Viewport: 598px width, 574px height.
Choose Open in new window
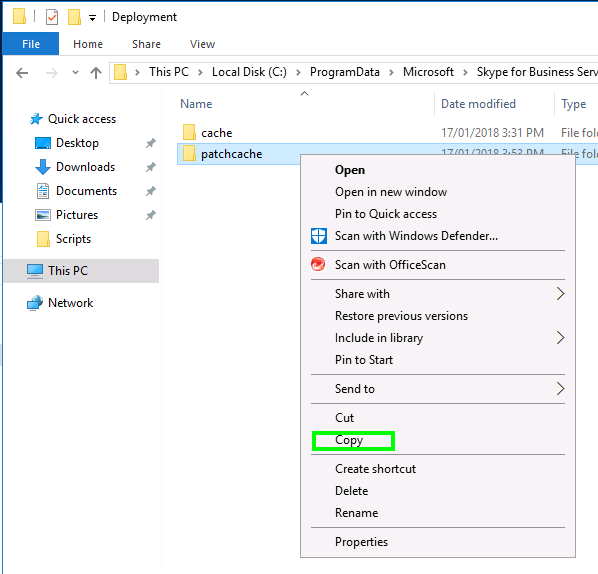[391, 192]
